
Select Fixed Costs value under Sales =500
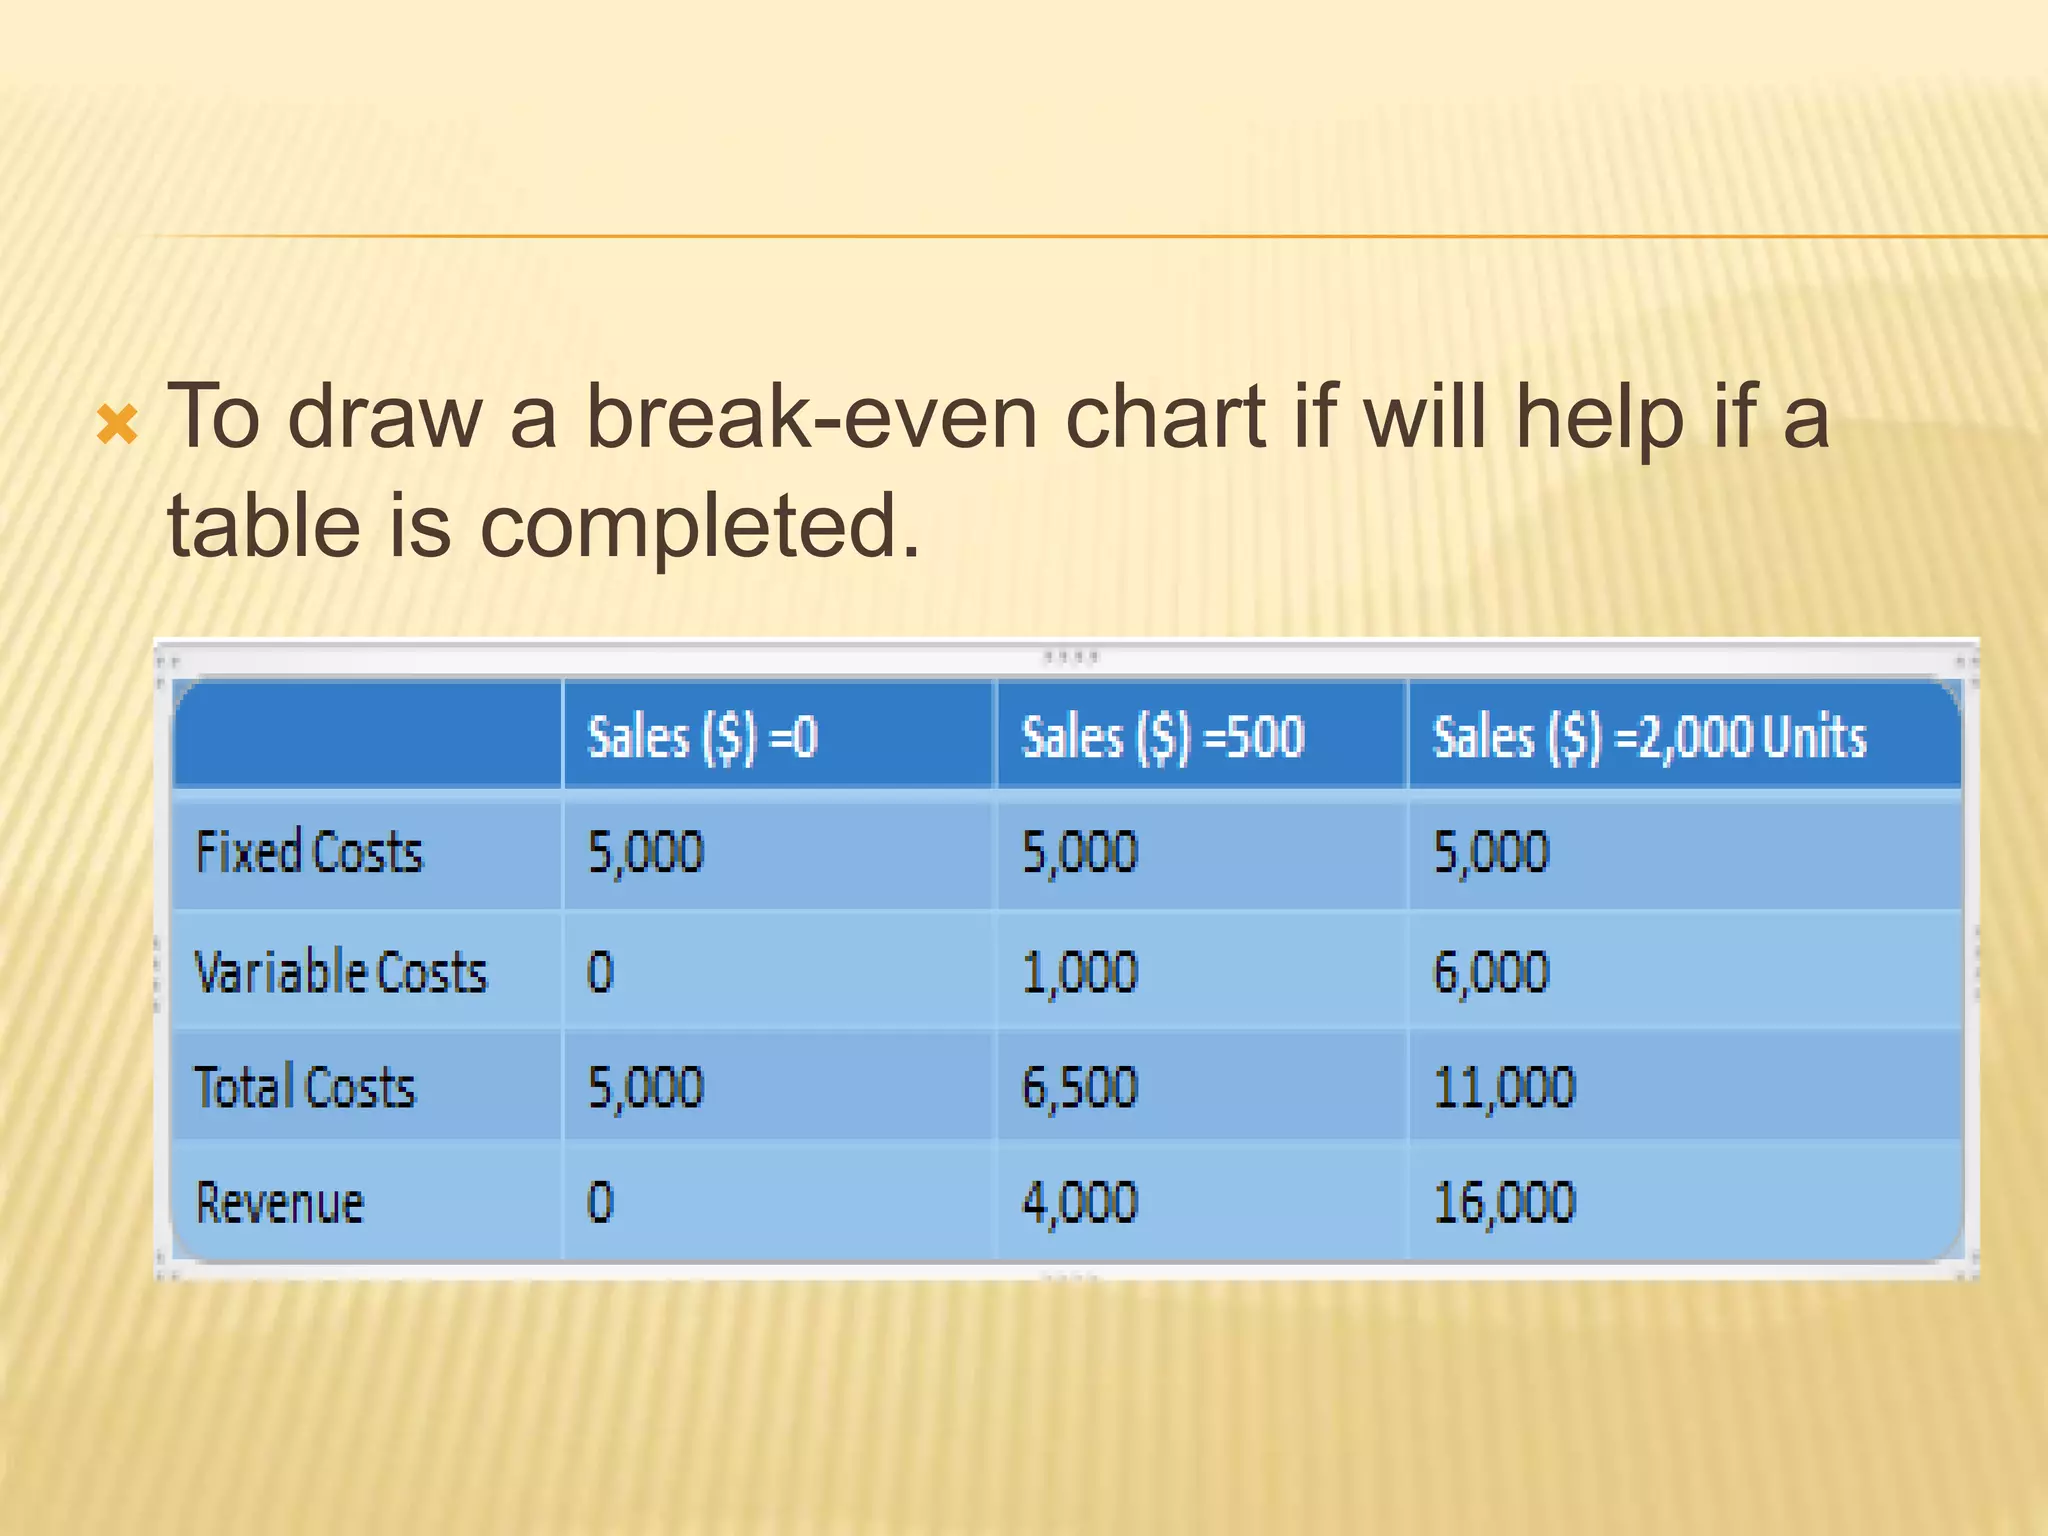tap(1080, 852)
